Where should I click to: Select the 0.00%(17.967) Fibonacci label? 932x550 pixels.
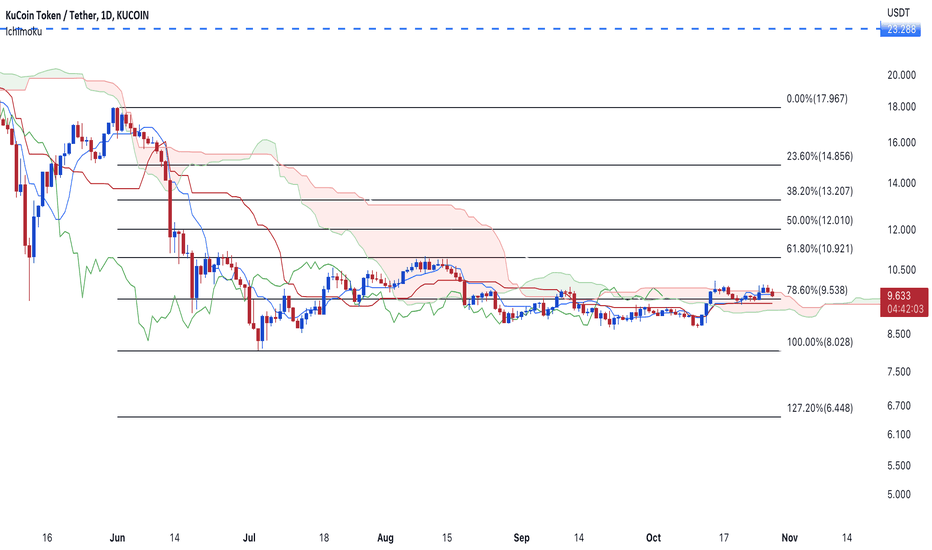[x=817, y=99]
